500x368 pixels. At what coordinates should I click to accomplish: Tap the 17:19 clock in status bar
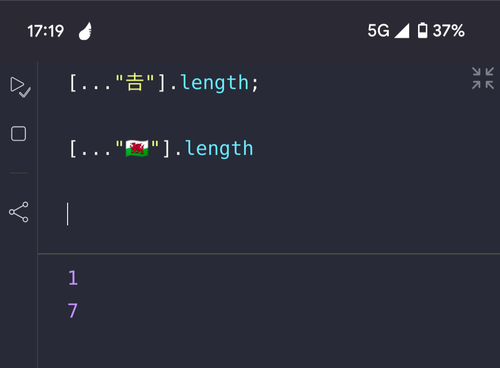coord(45,31)
